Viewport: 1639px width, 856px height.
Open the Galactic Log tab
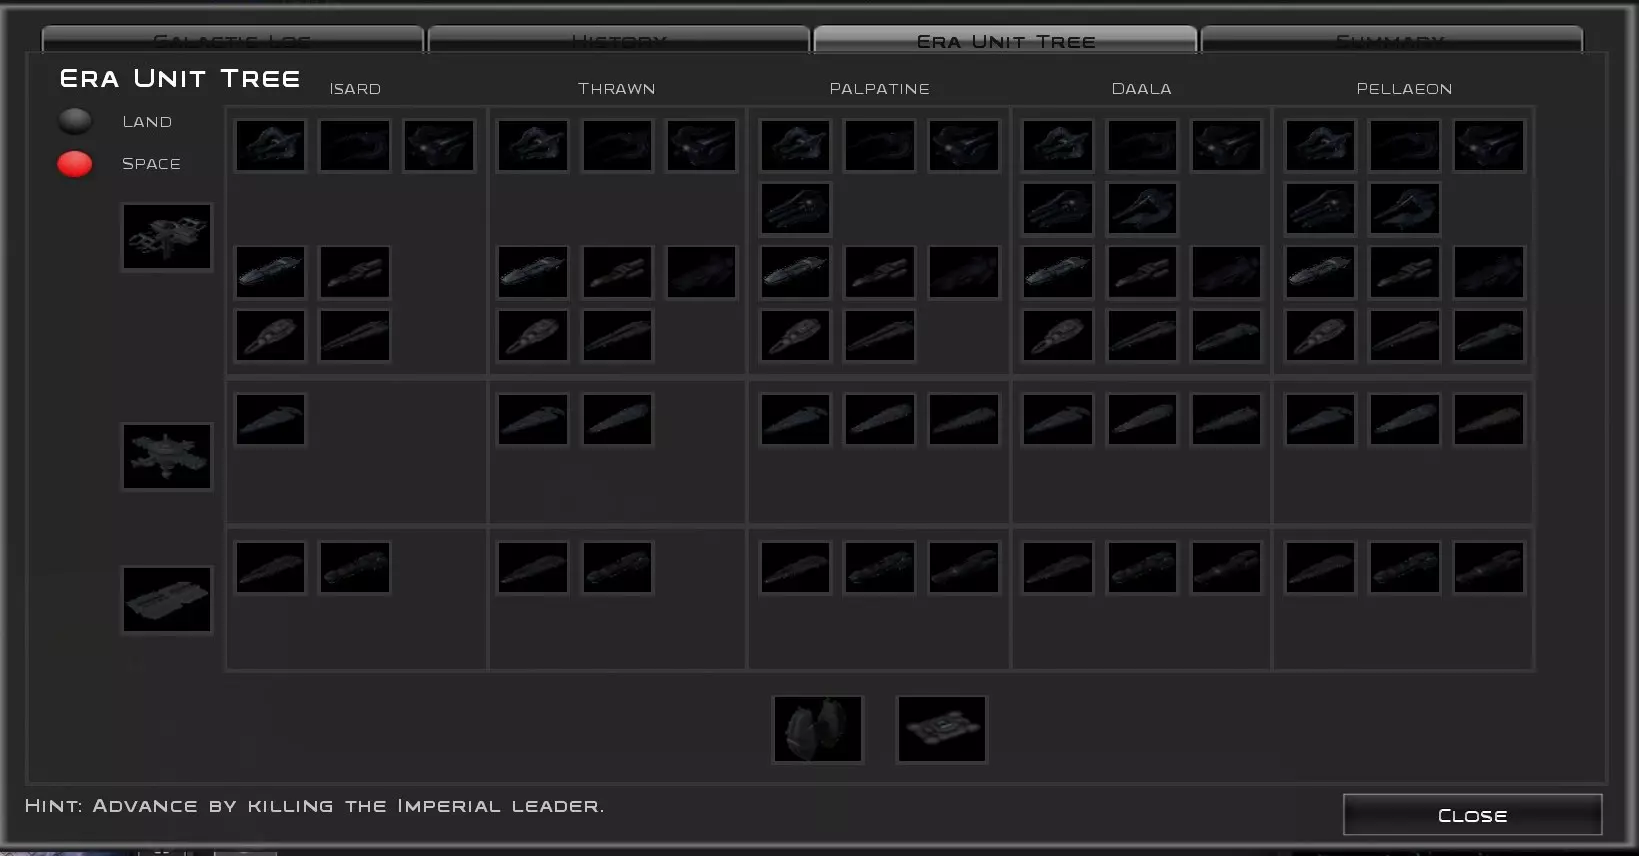pos(232,40)
